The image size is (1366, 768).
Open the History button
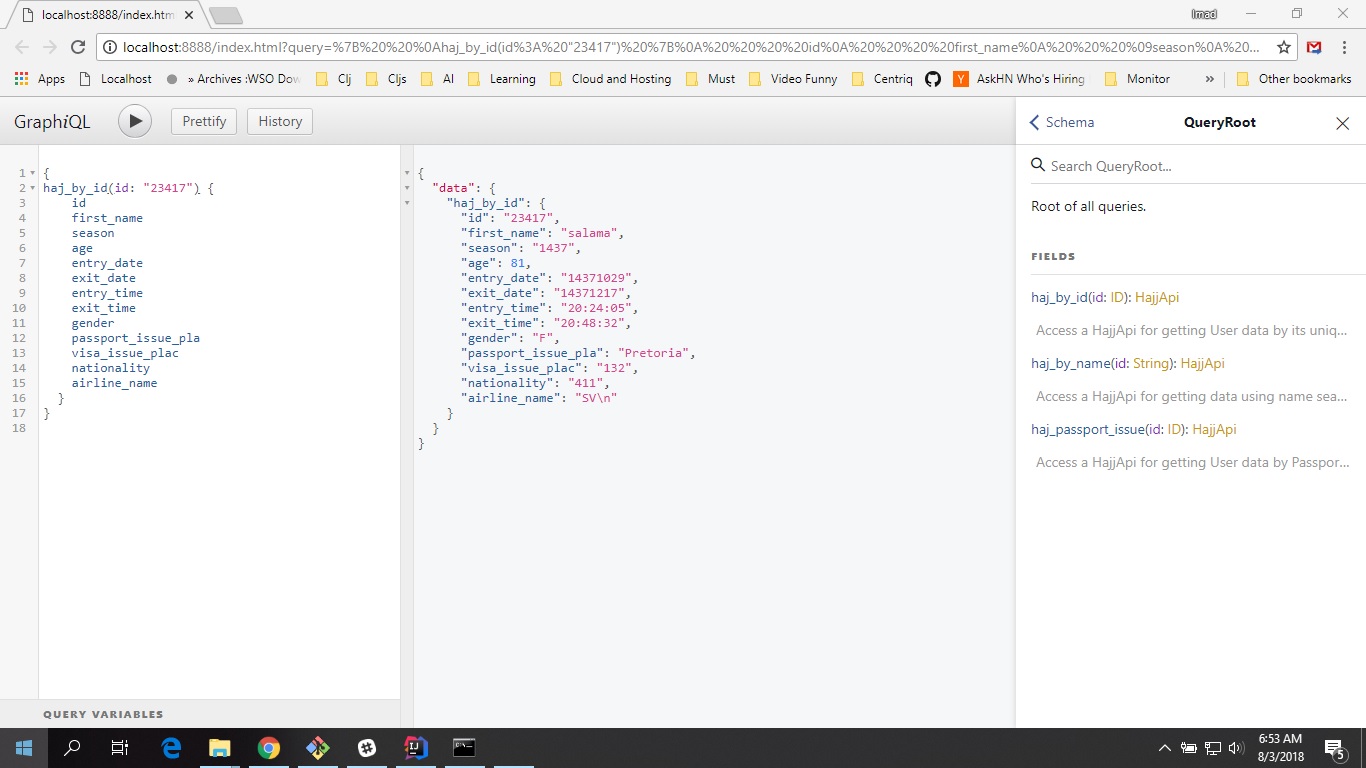[x=280, y=121]
